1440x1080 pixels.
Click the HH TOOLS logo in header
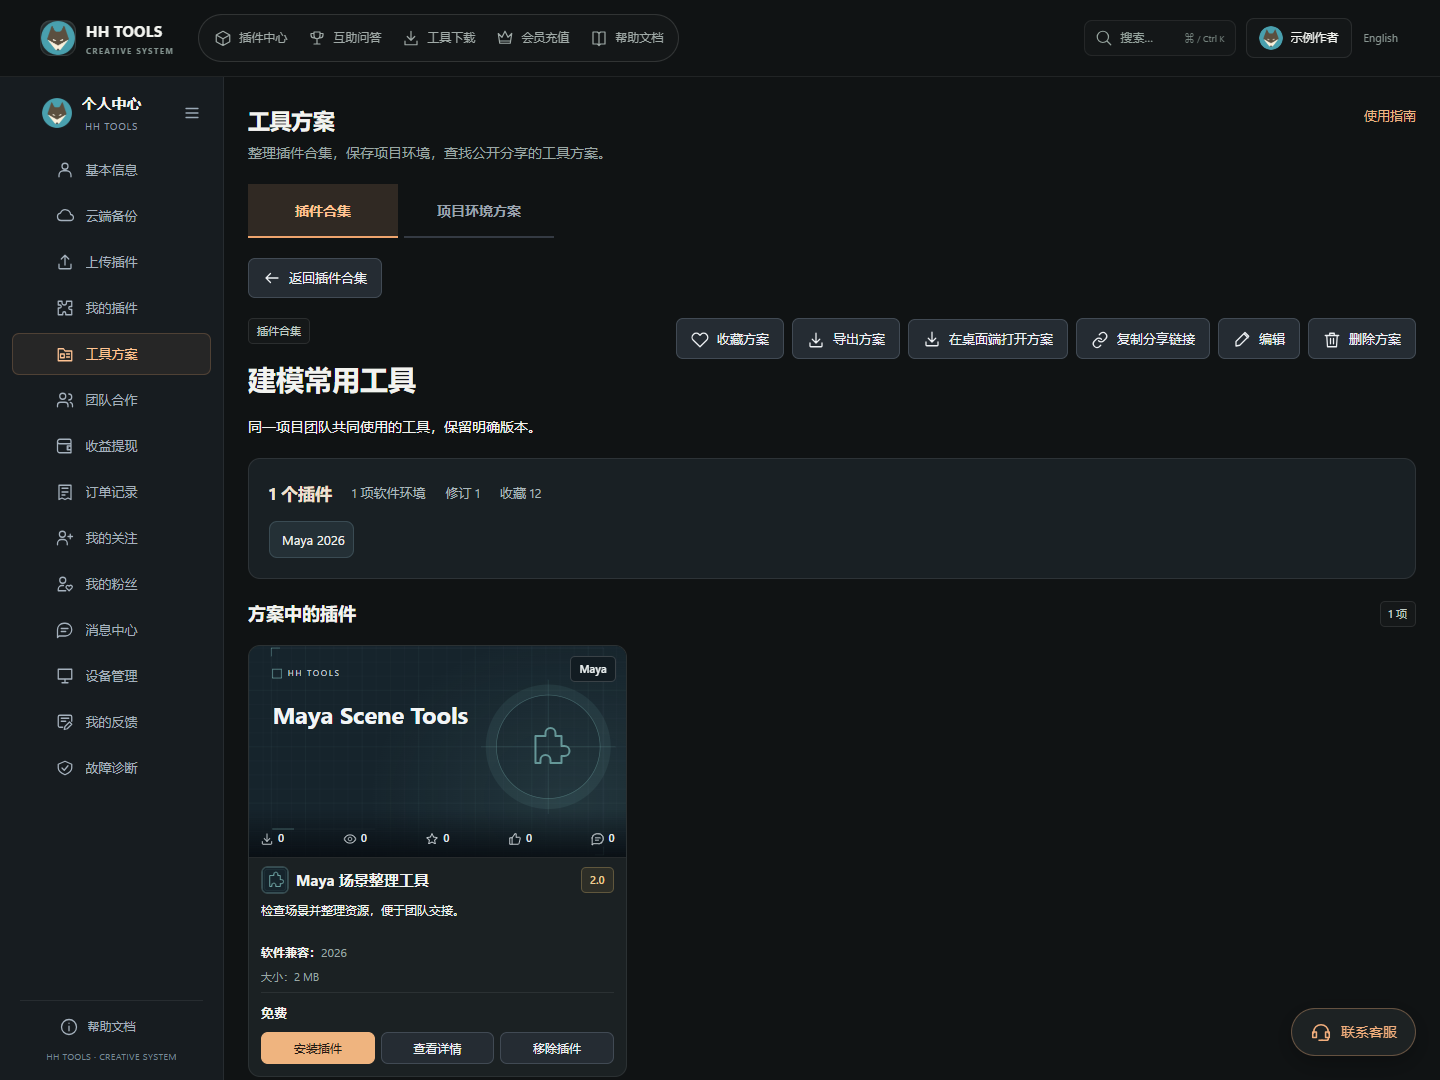pyautogui.click(x=107, y=38)
